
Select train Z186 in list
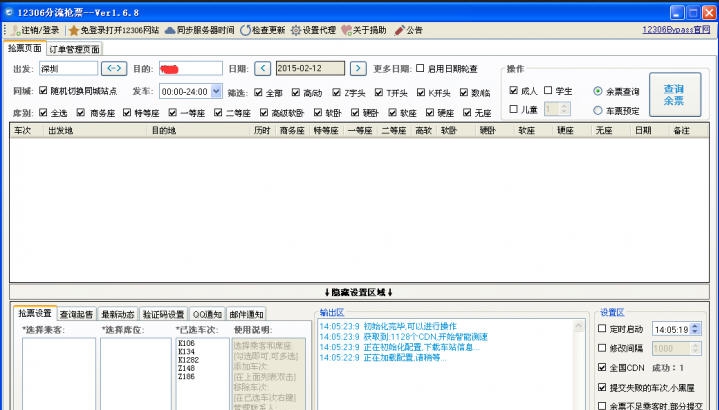(187, 377)
